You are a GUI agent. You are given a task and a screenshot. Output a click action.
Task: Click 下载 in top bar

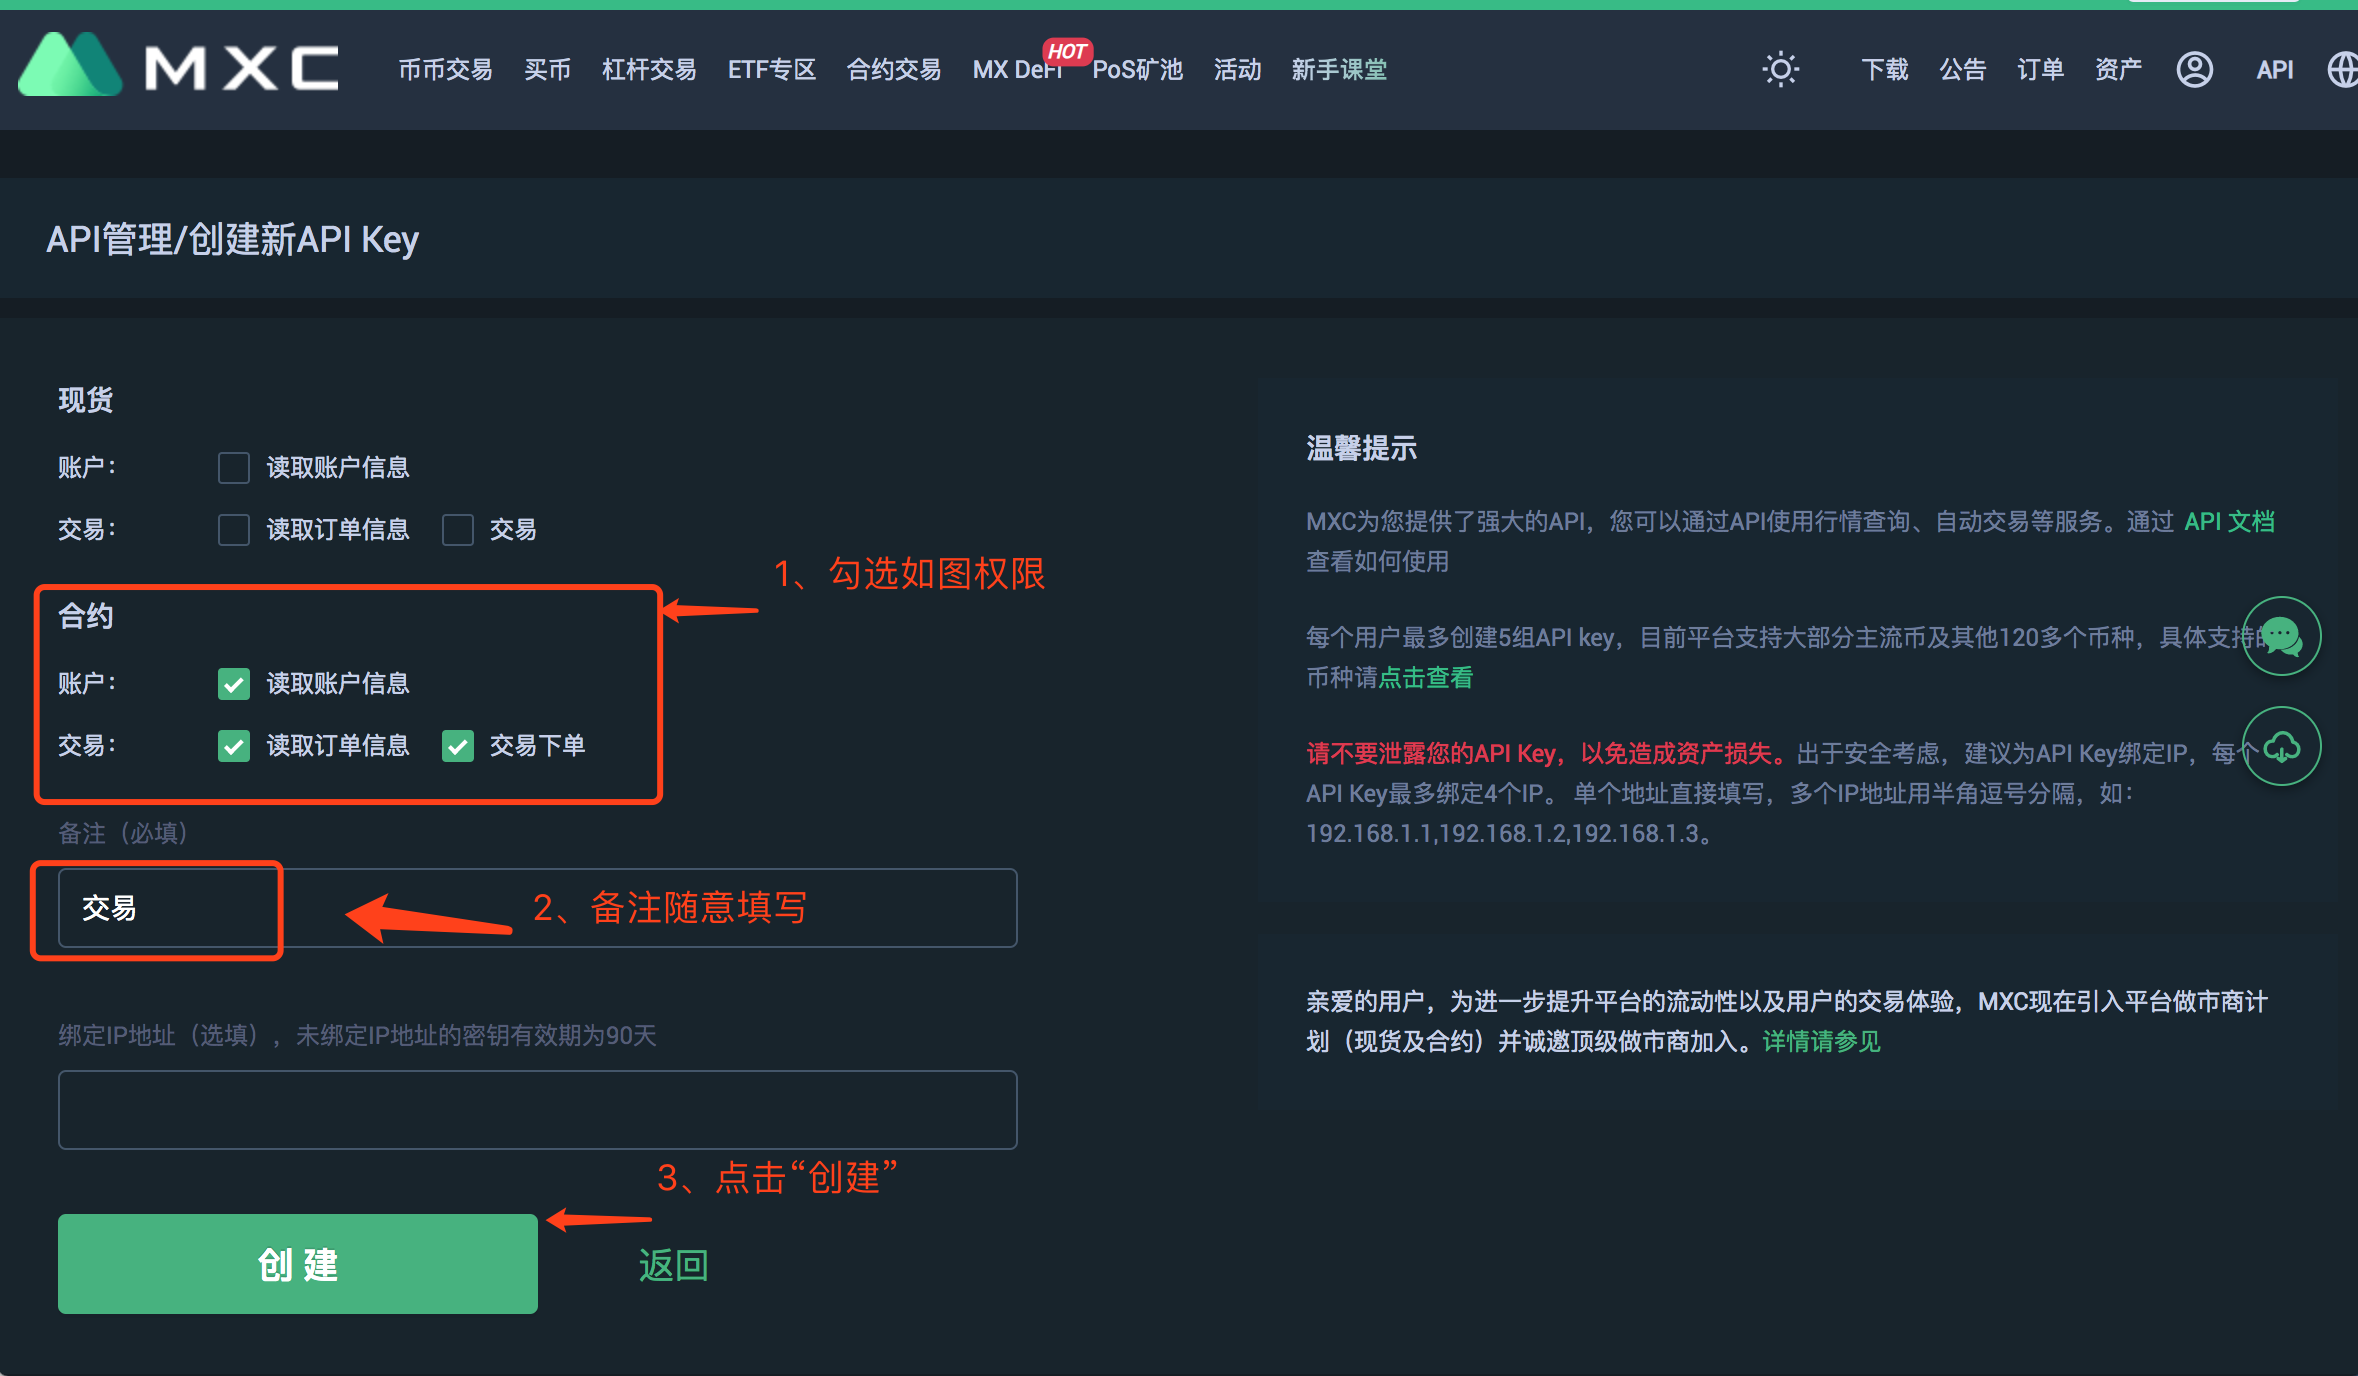(1885, 69)
